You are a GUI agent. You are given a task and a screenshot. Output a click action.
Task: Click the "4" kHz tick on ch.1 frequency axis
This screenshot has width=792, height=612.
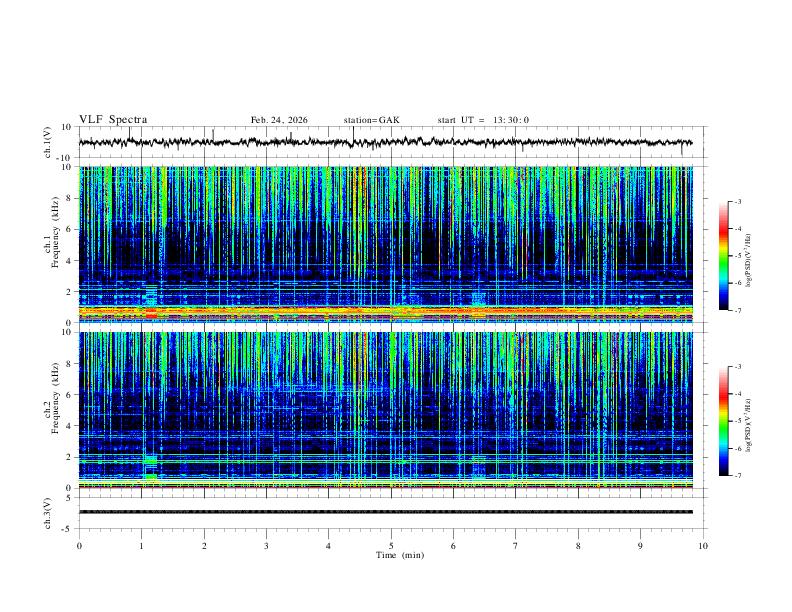[69, 261]
